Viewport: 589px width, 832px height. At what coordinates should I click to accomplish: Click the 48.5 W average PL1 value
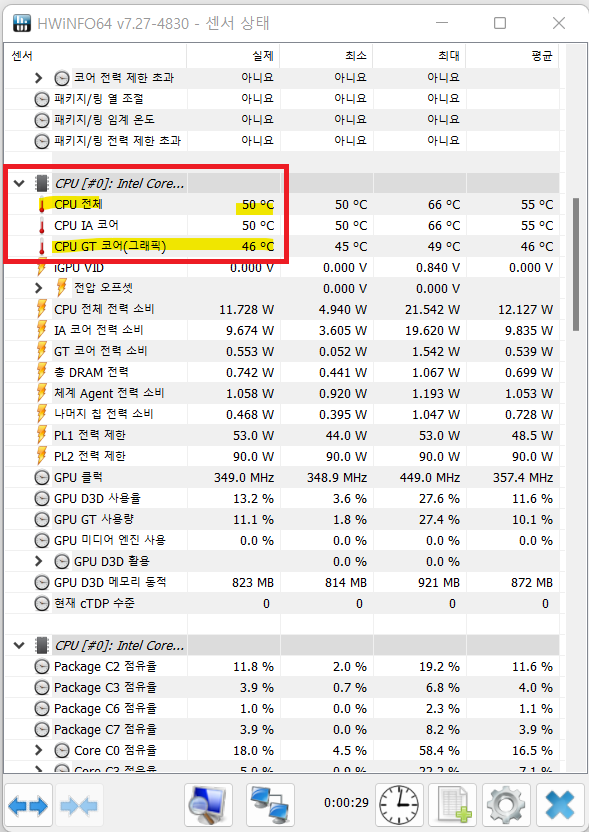click(532, 436)
